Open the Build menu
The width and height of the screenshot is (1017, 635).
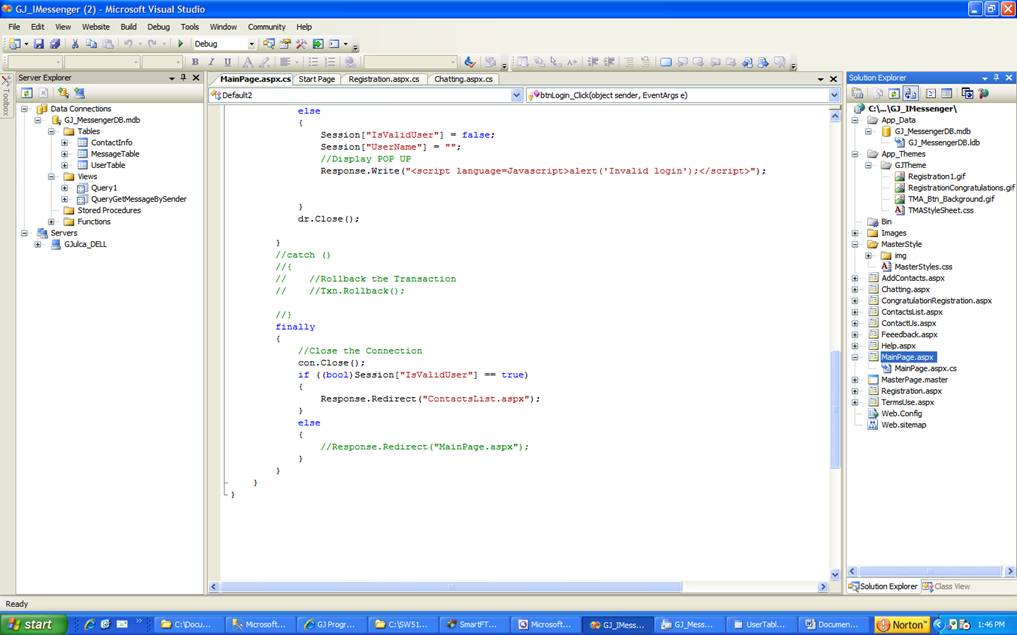pos(128,27)
